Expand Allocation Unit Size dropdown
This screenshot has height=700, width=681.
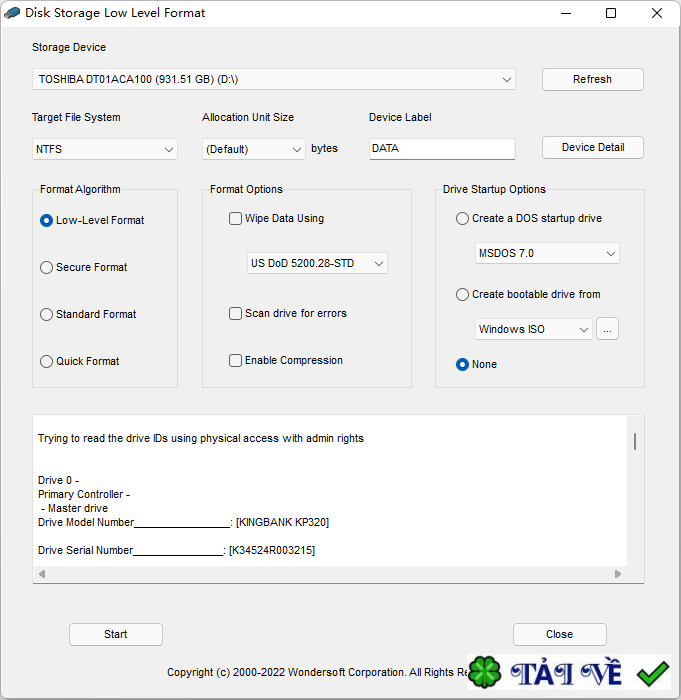click(254, 149)
